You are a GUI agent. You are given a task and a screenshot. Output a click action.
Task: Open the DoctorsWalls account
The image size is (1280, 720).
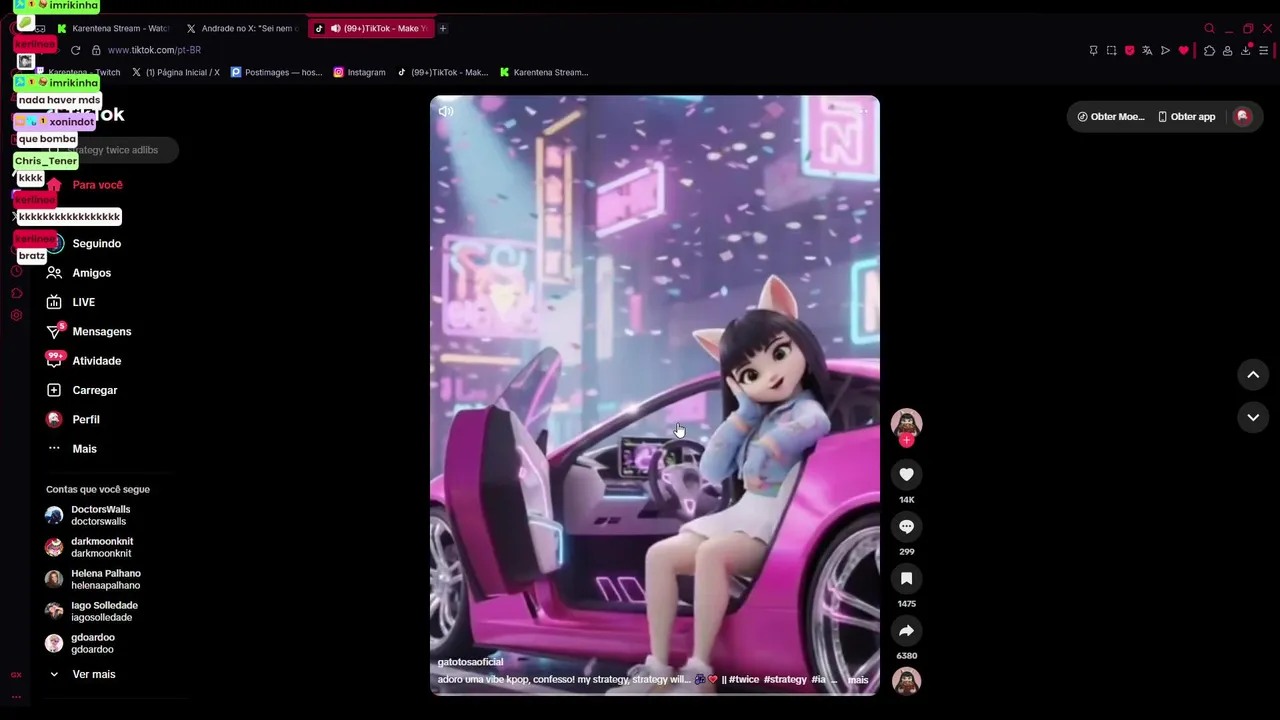click(100, 515)
